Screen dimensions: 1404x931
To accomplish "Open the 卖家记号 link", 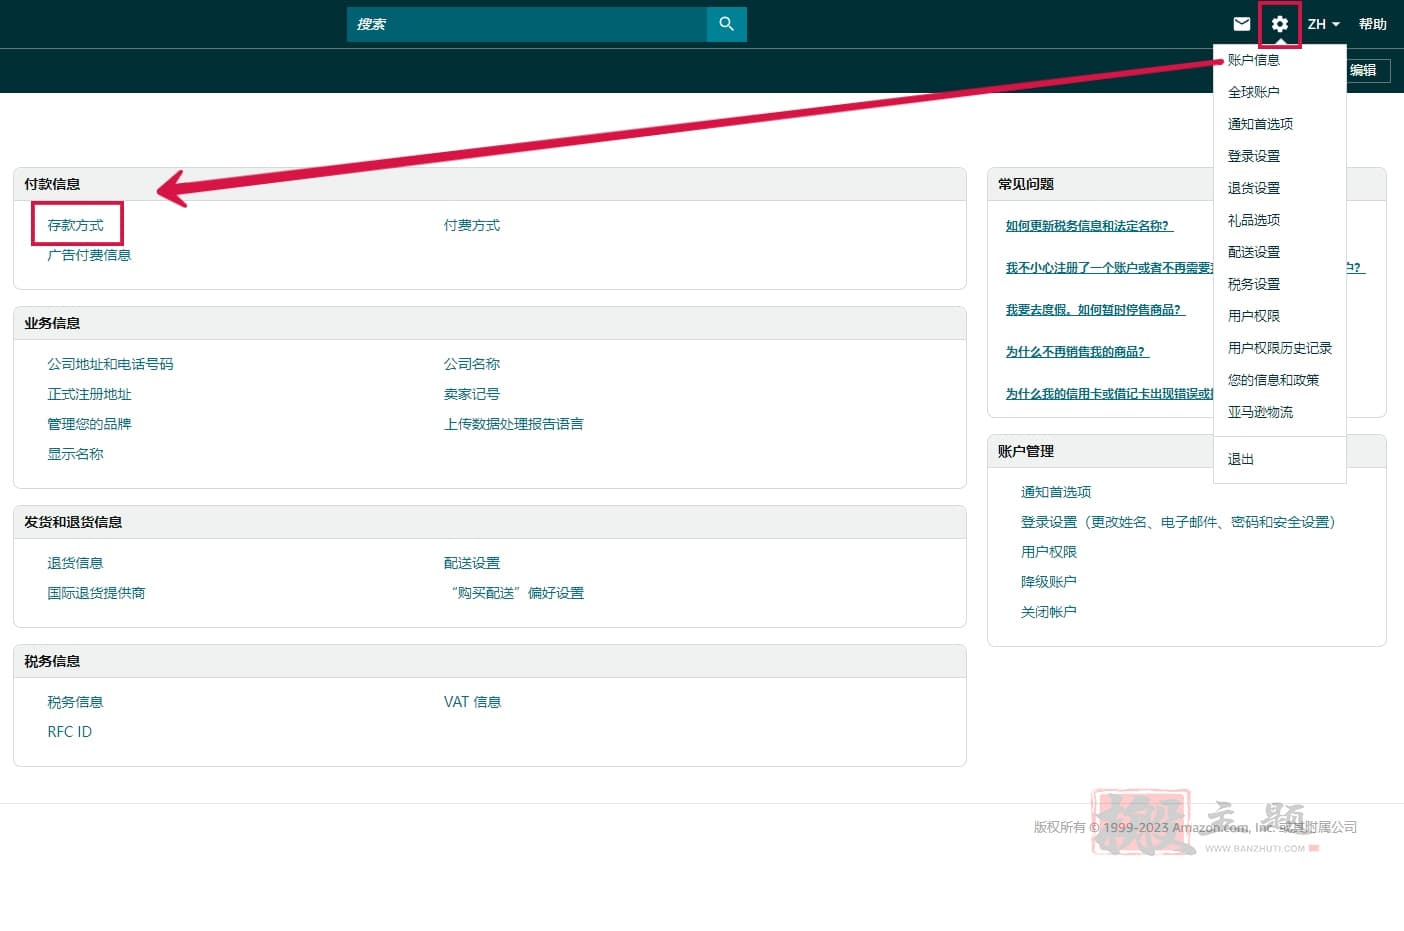I will [x=472, y=394].
